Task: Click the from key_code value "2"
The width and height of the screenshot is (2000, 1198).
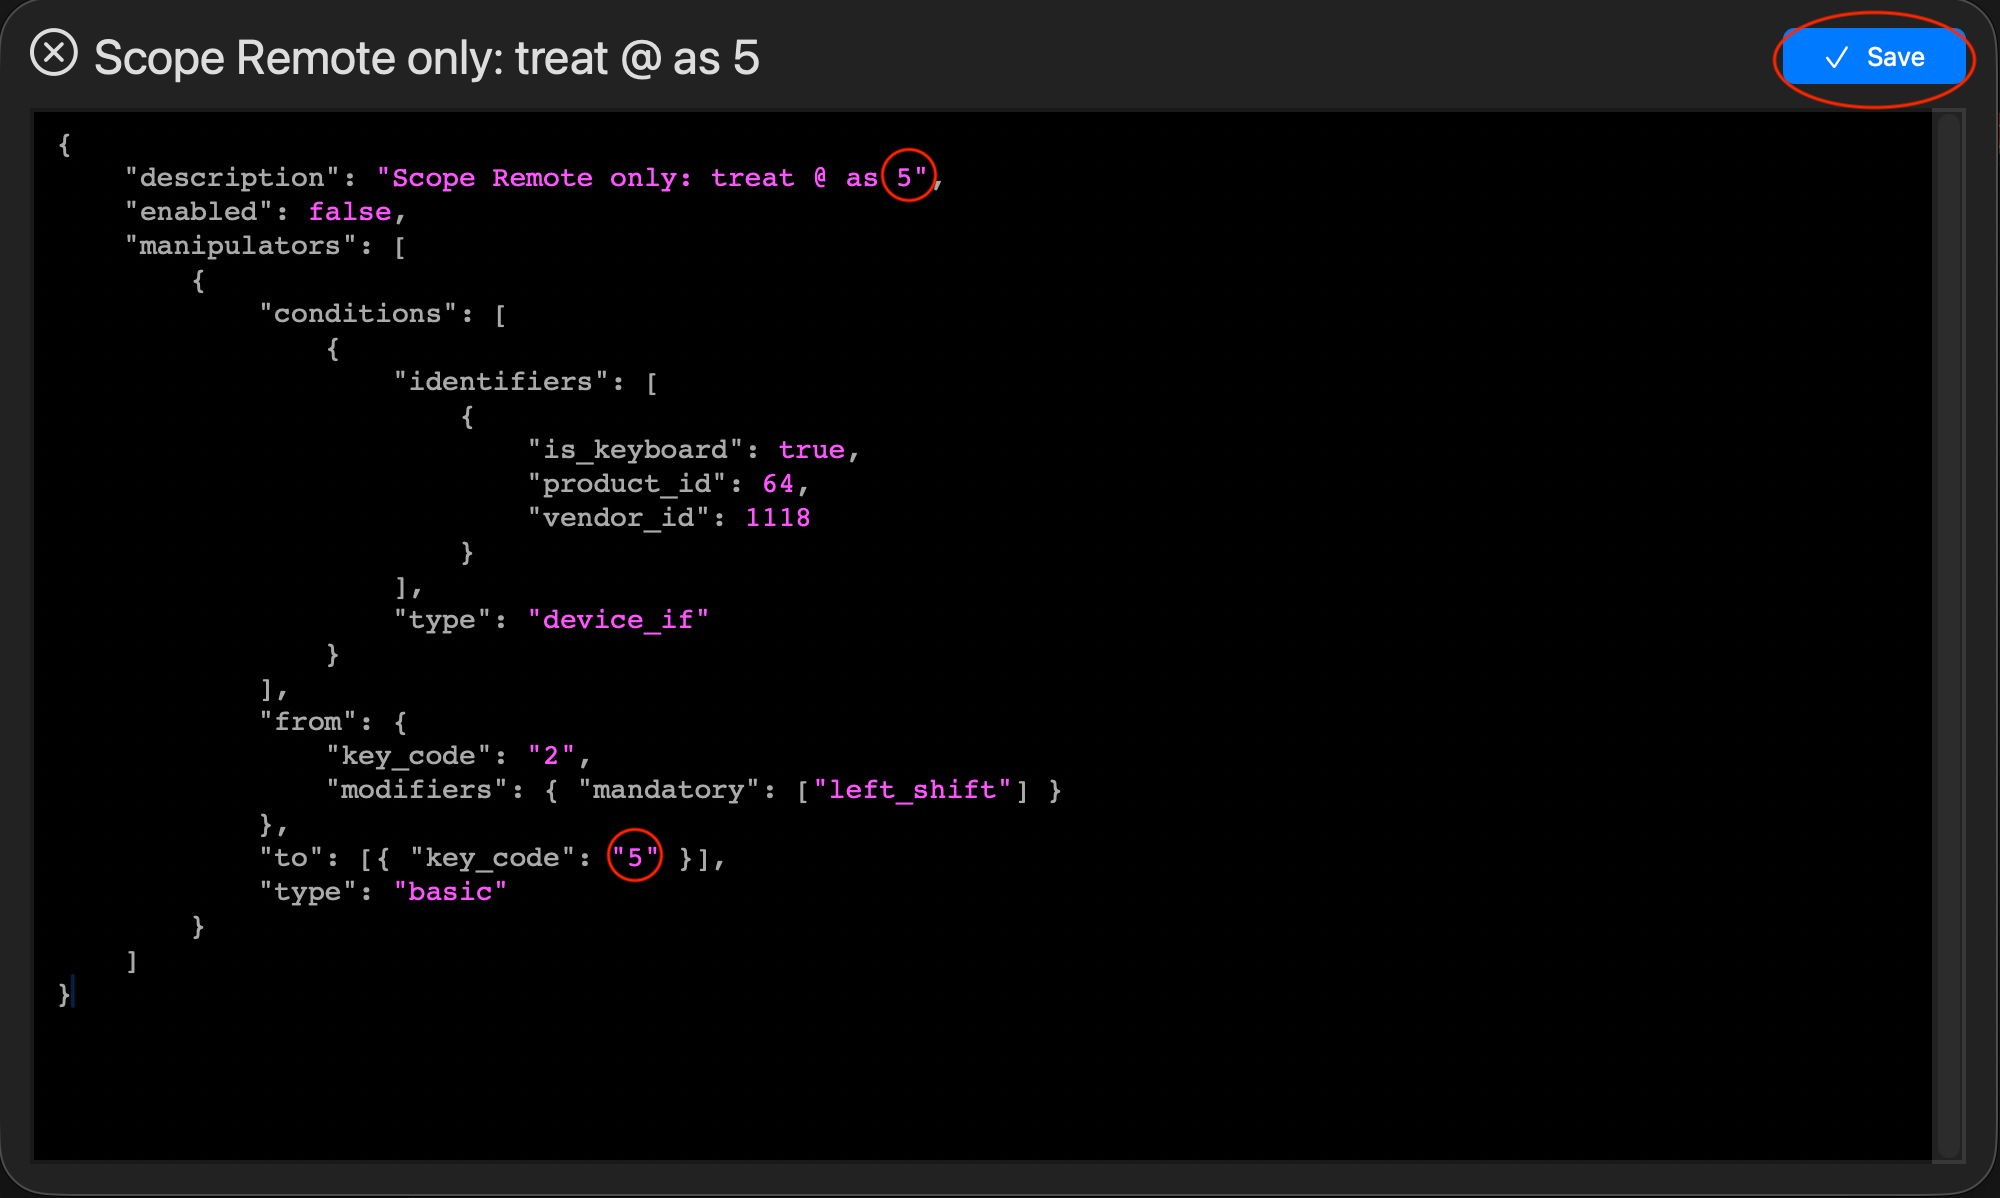Action: coord(551,756)
